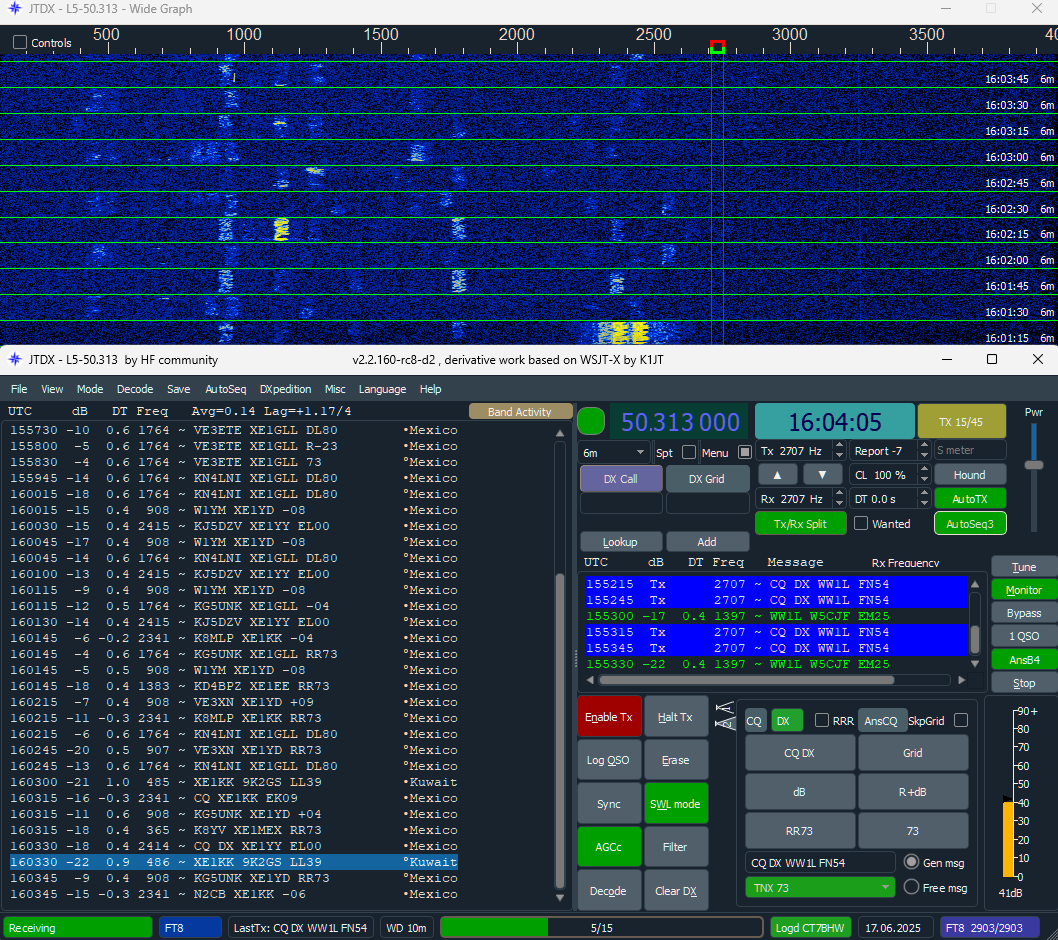This screenshot has width=1058, height=940.
Task: Open the DXpedition menu
Action: tap(285, 389)
